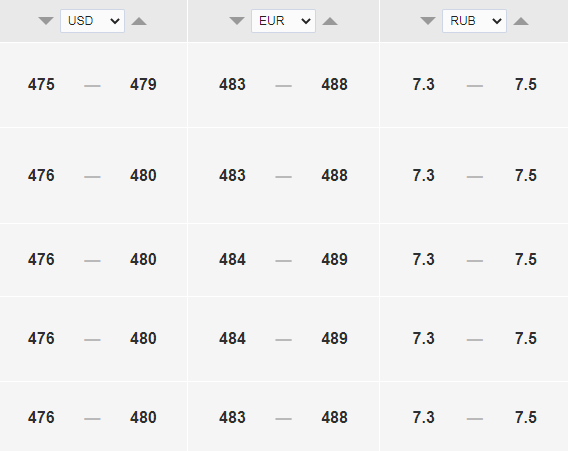The height and width of the screenshot is (451, 568).
Task: Select USD sell rate 480 in second row
Action: 143,175
